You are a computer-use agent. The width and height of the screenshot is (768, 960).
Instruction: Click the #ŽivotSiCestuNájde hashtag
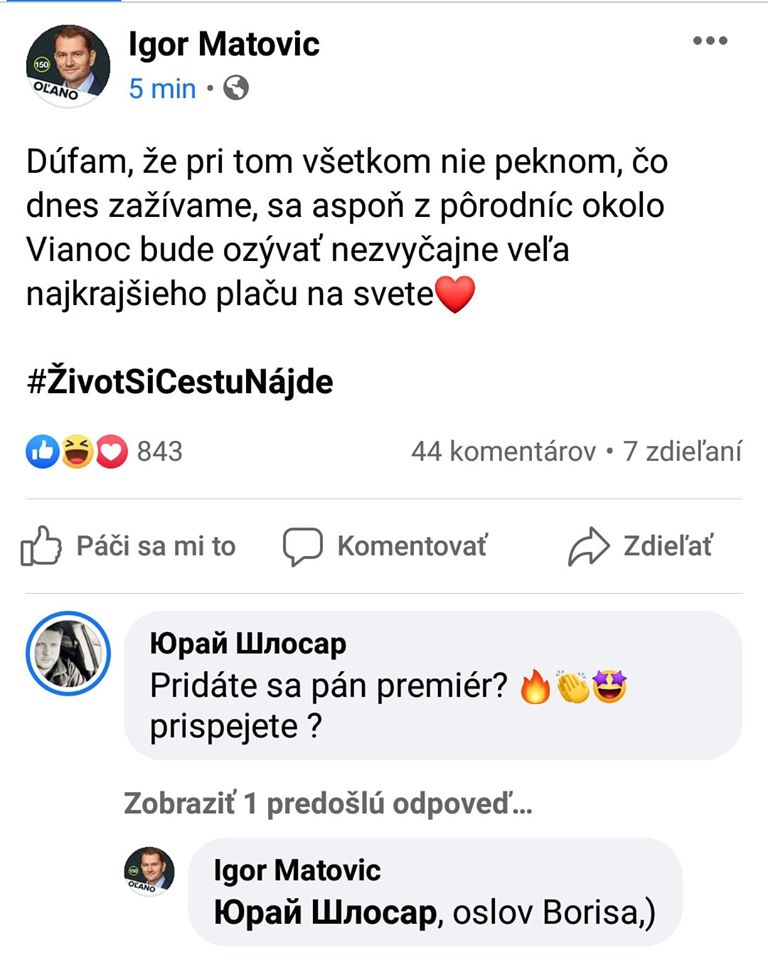coord(180,382)
